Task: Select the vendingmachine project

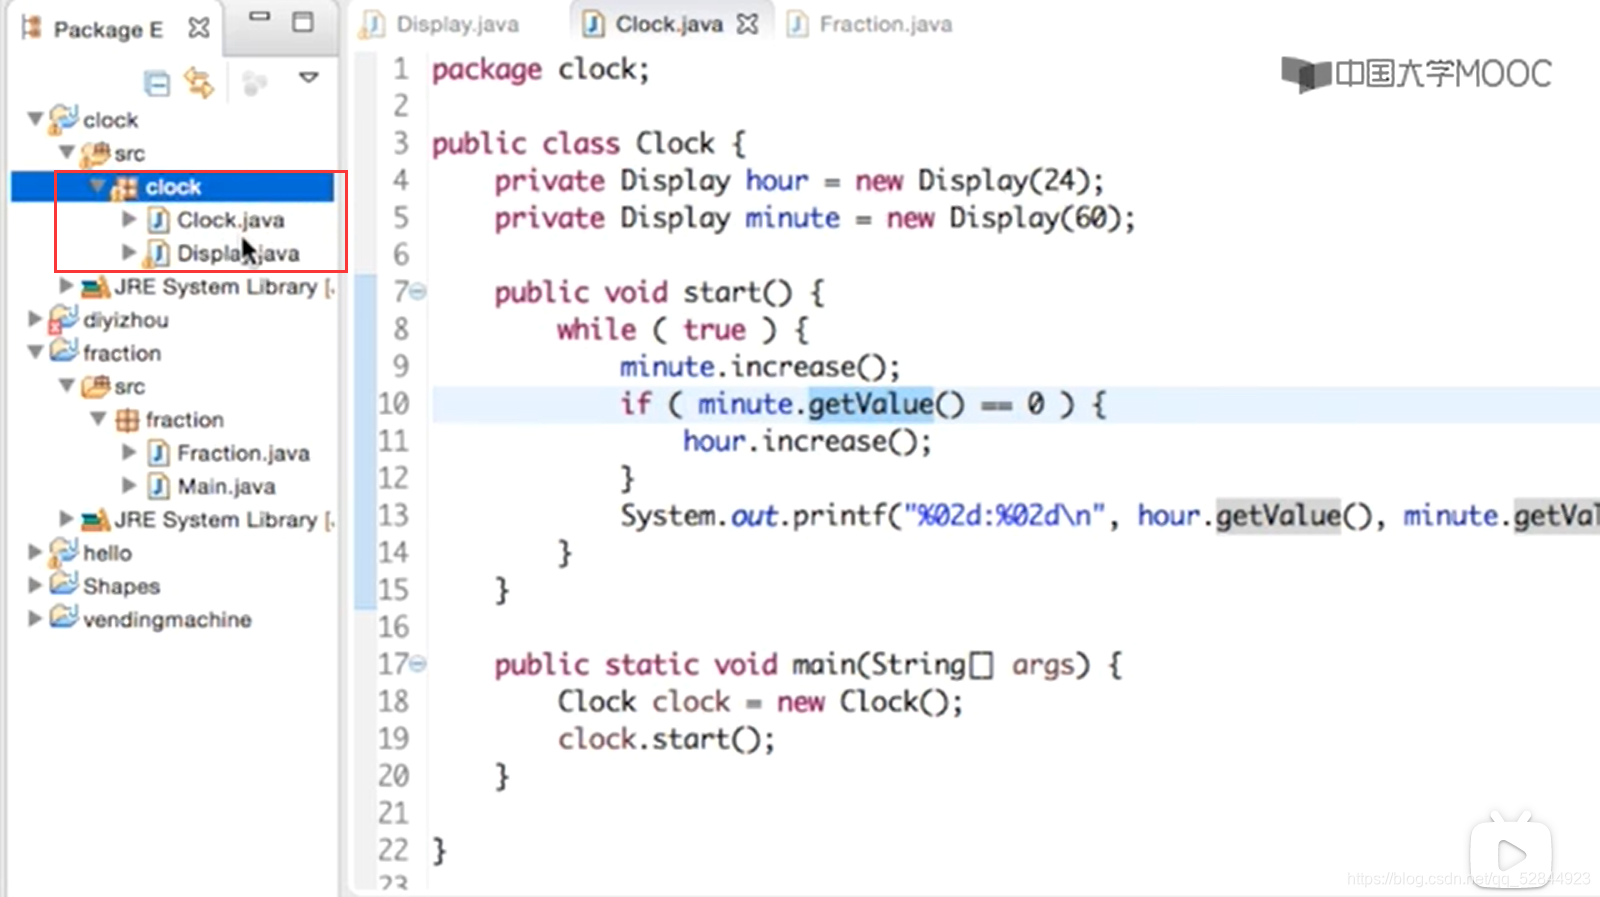Action: tap(167, 620)
